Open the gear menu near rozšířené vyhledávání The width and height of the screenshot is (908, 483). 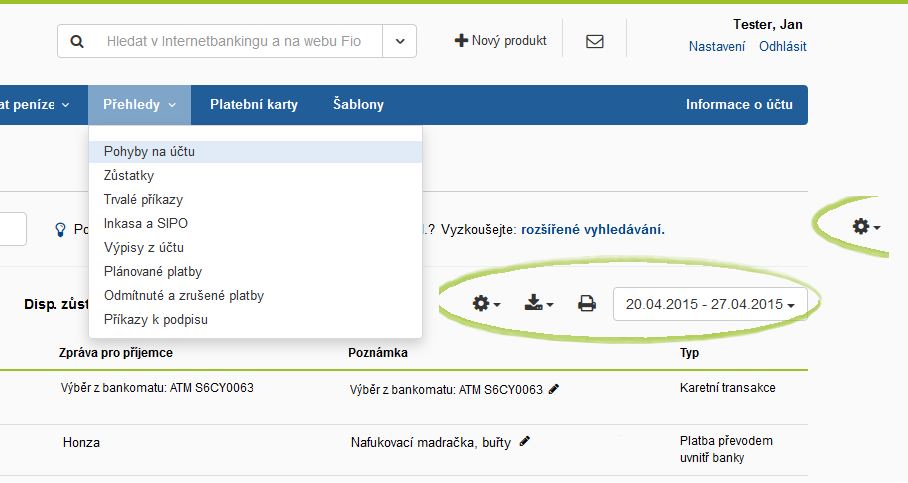866,226
